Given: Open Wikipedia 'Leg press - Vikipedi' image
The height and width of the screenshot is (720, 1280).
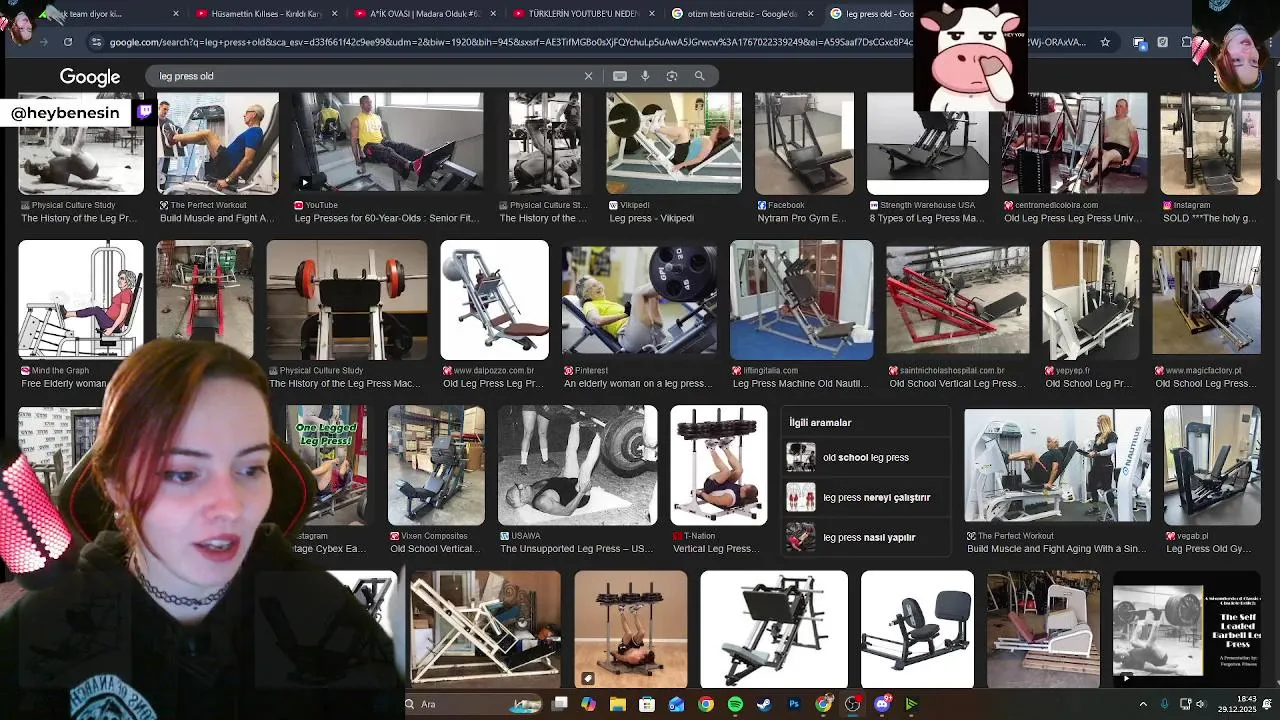Looking at the screenshot, I should 673,143.
